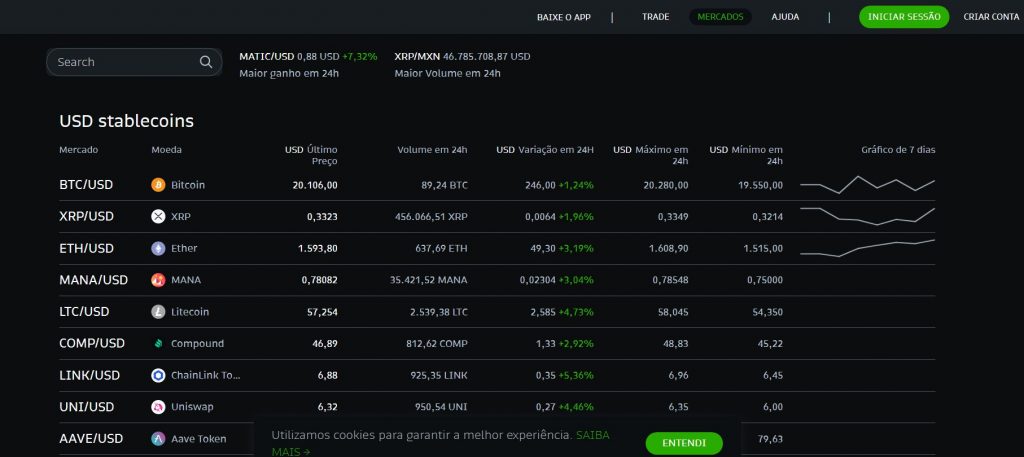Click the Mercado column header
The image size is (1024, 457).
point(78,150)
